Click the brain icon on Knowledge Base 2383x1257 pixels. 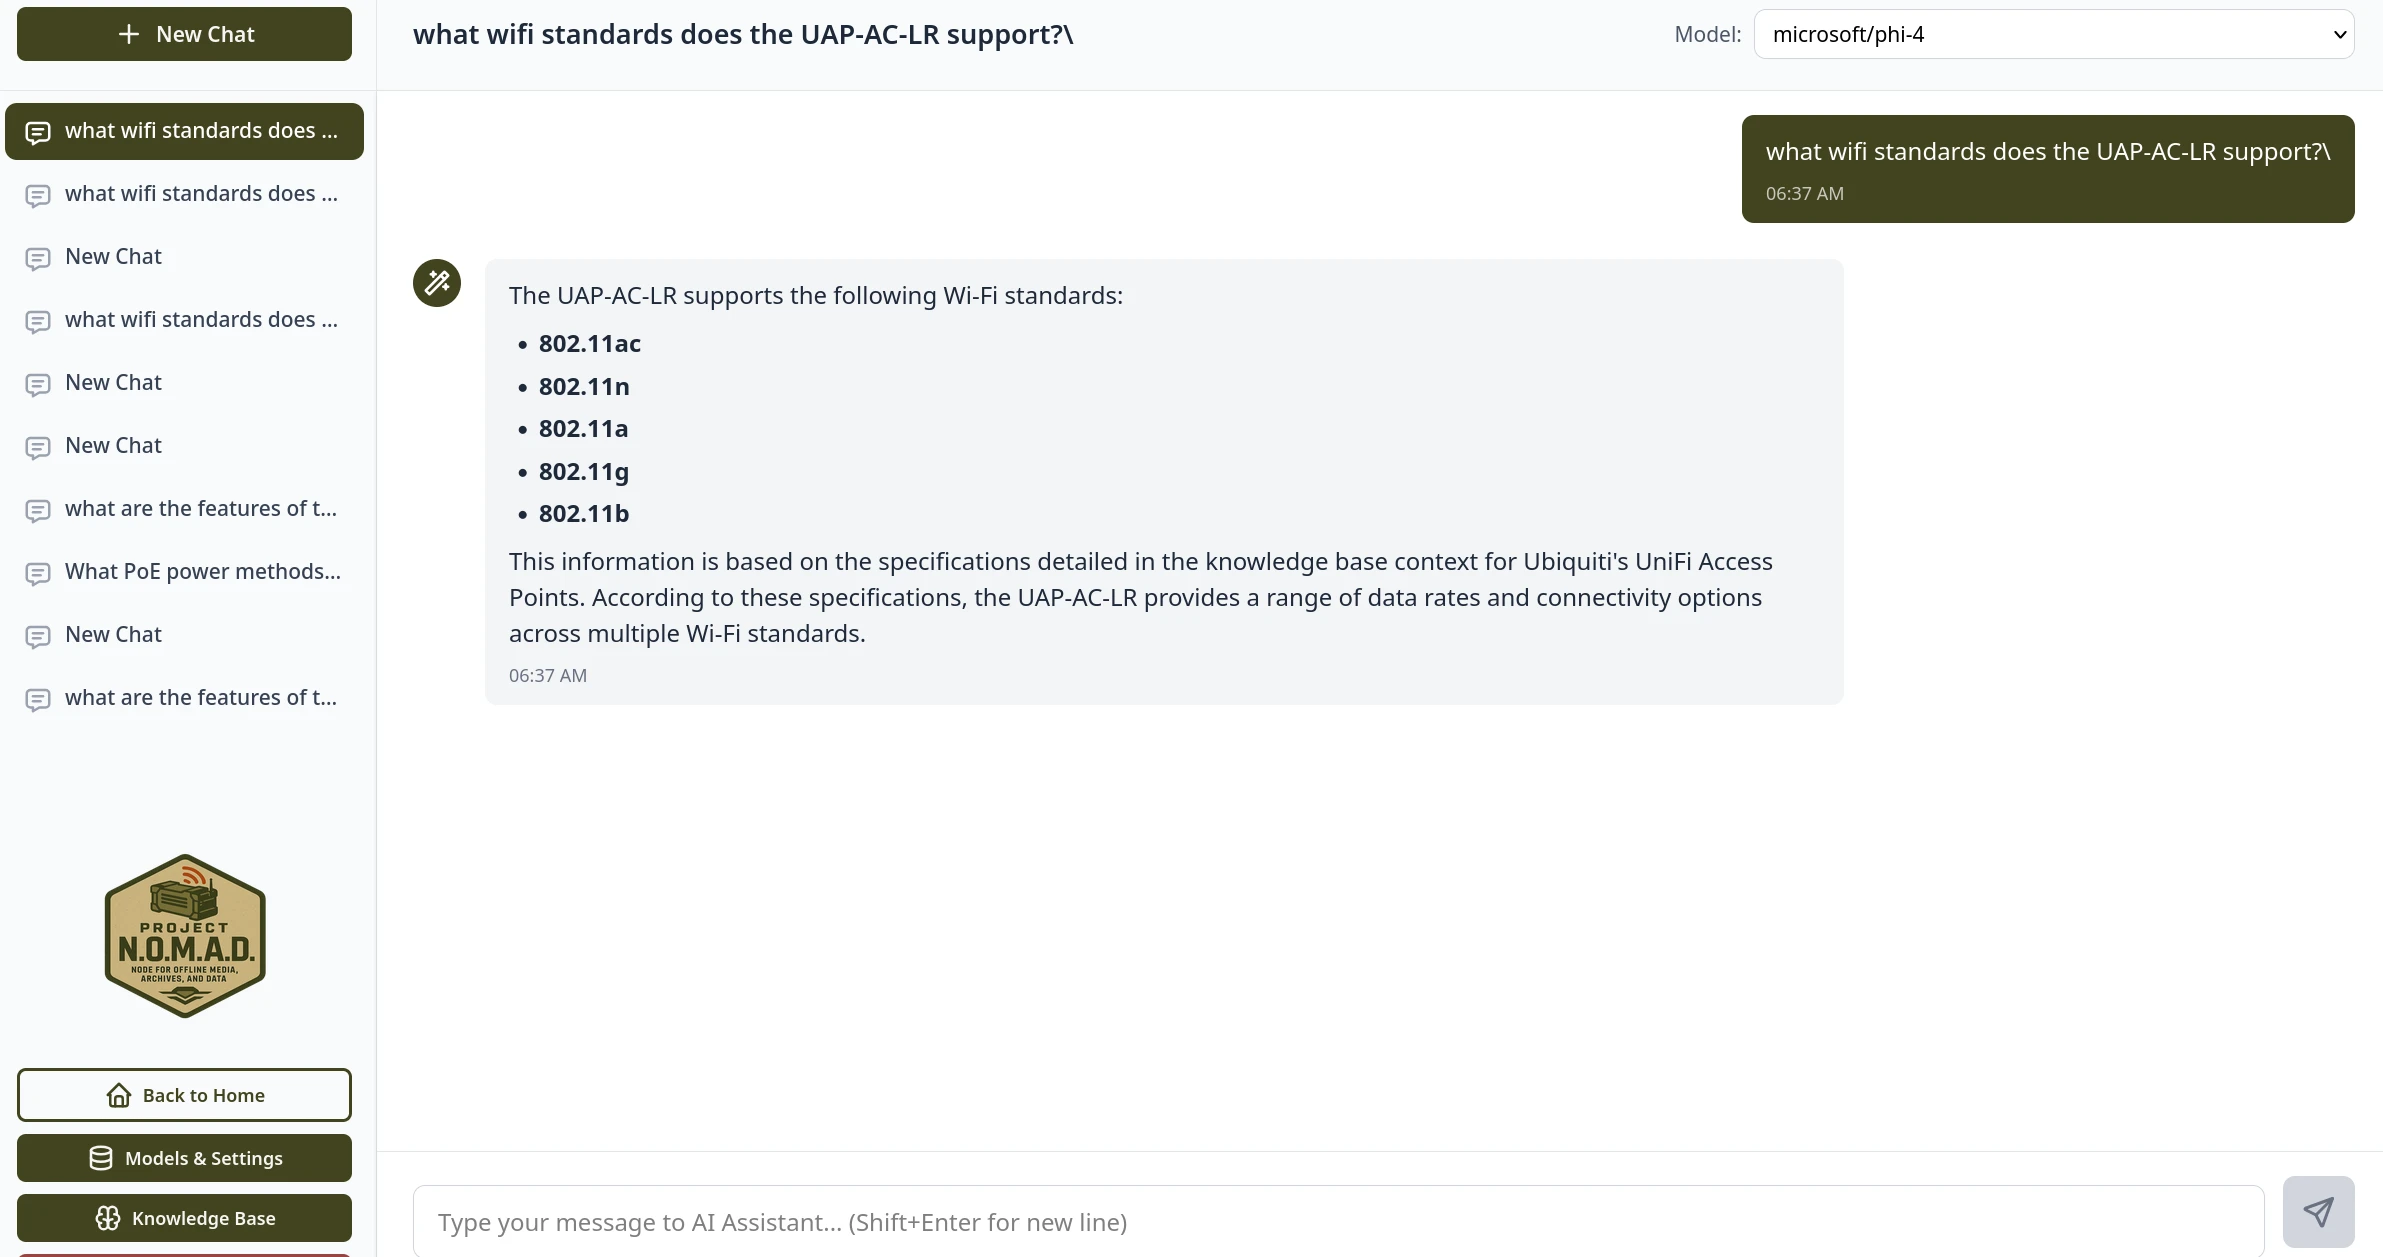(x=108, y=1218)
